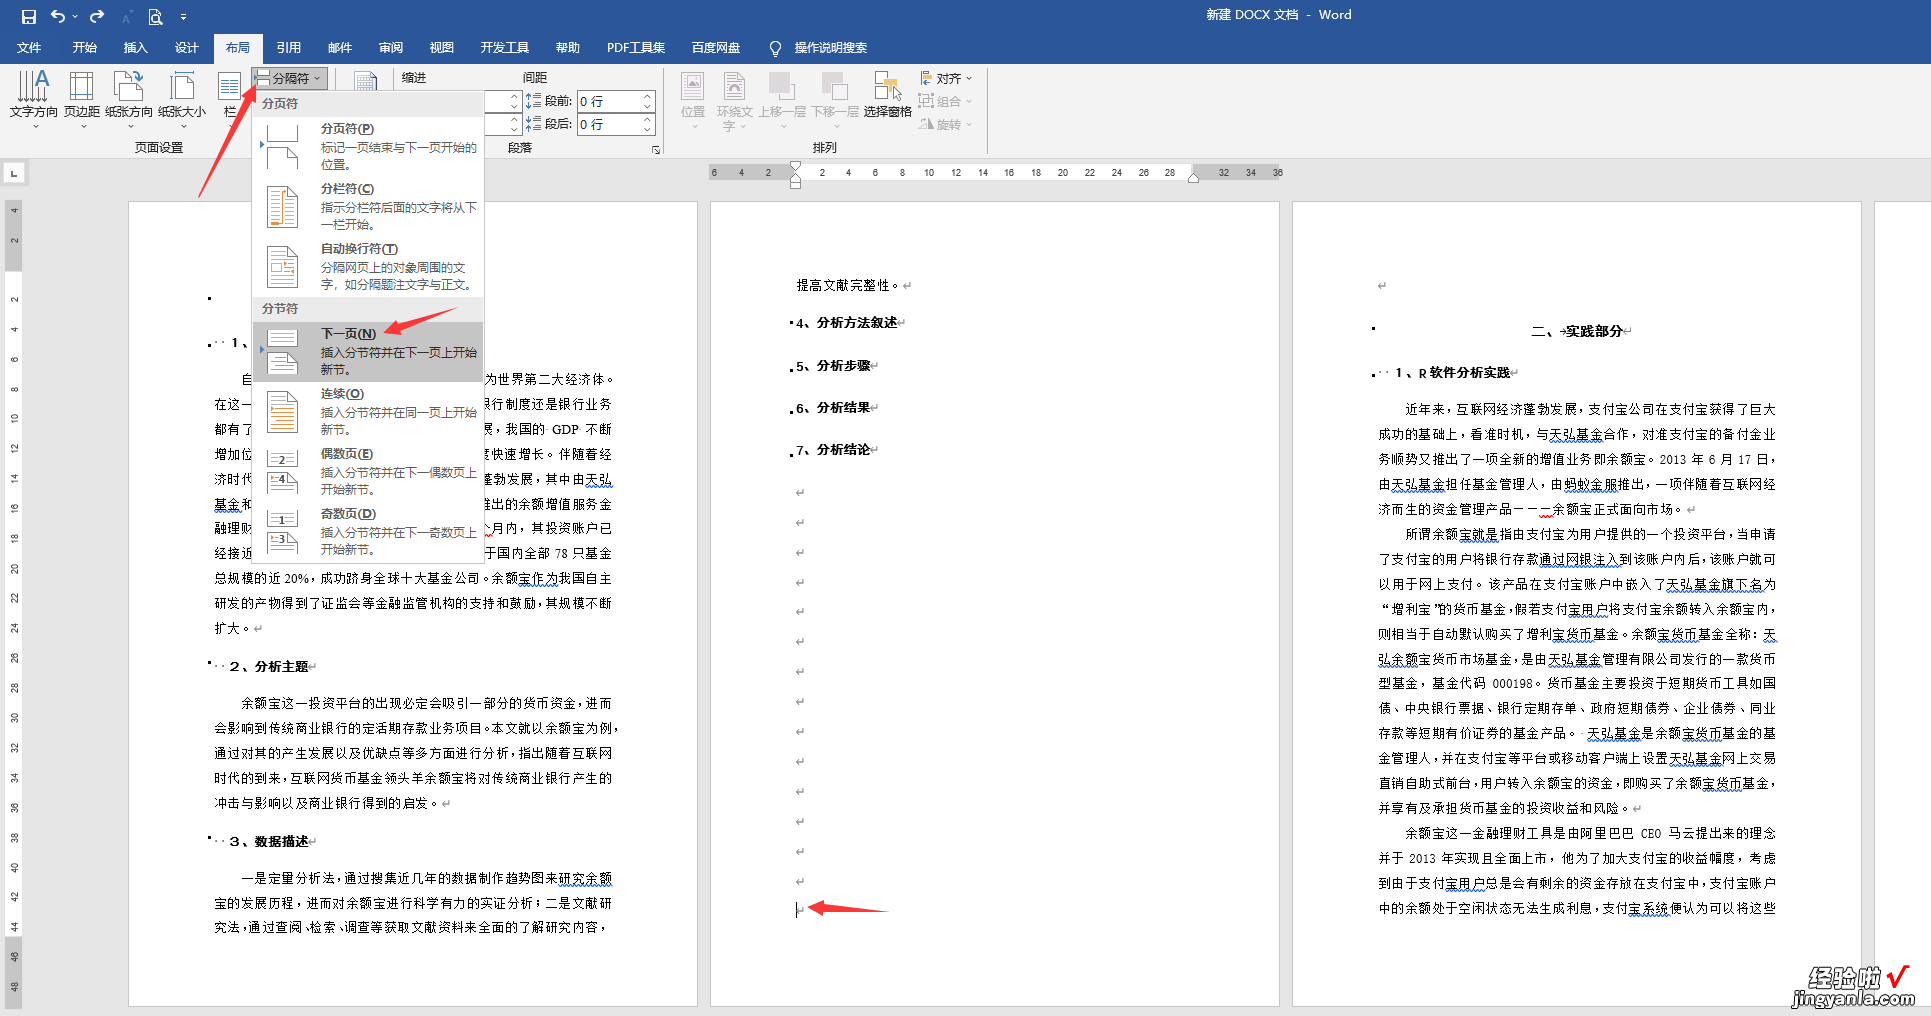Switch to the 邮件 Mailings tab
This screenshot has width=1931, height=1016.
pyautogui.click(x=340, y=48)
